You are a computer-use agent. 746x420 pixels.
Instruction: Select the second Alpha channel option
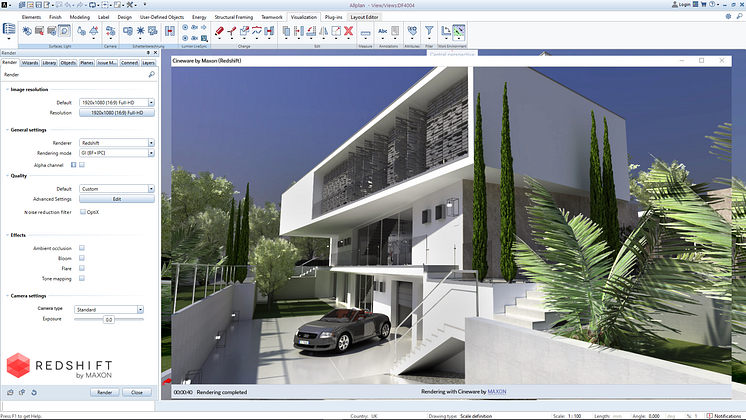pyautogui.click(x=82, y=165)
